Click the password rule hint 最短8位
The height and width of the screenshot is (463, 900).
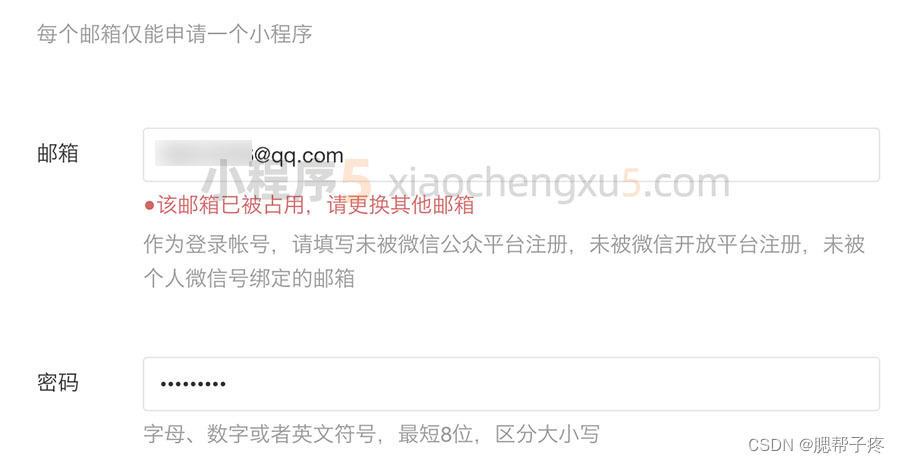click(x=435, y=434)
